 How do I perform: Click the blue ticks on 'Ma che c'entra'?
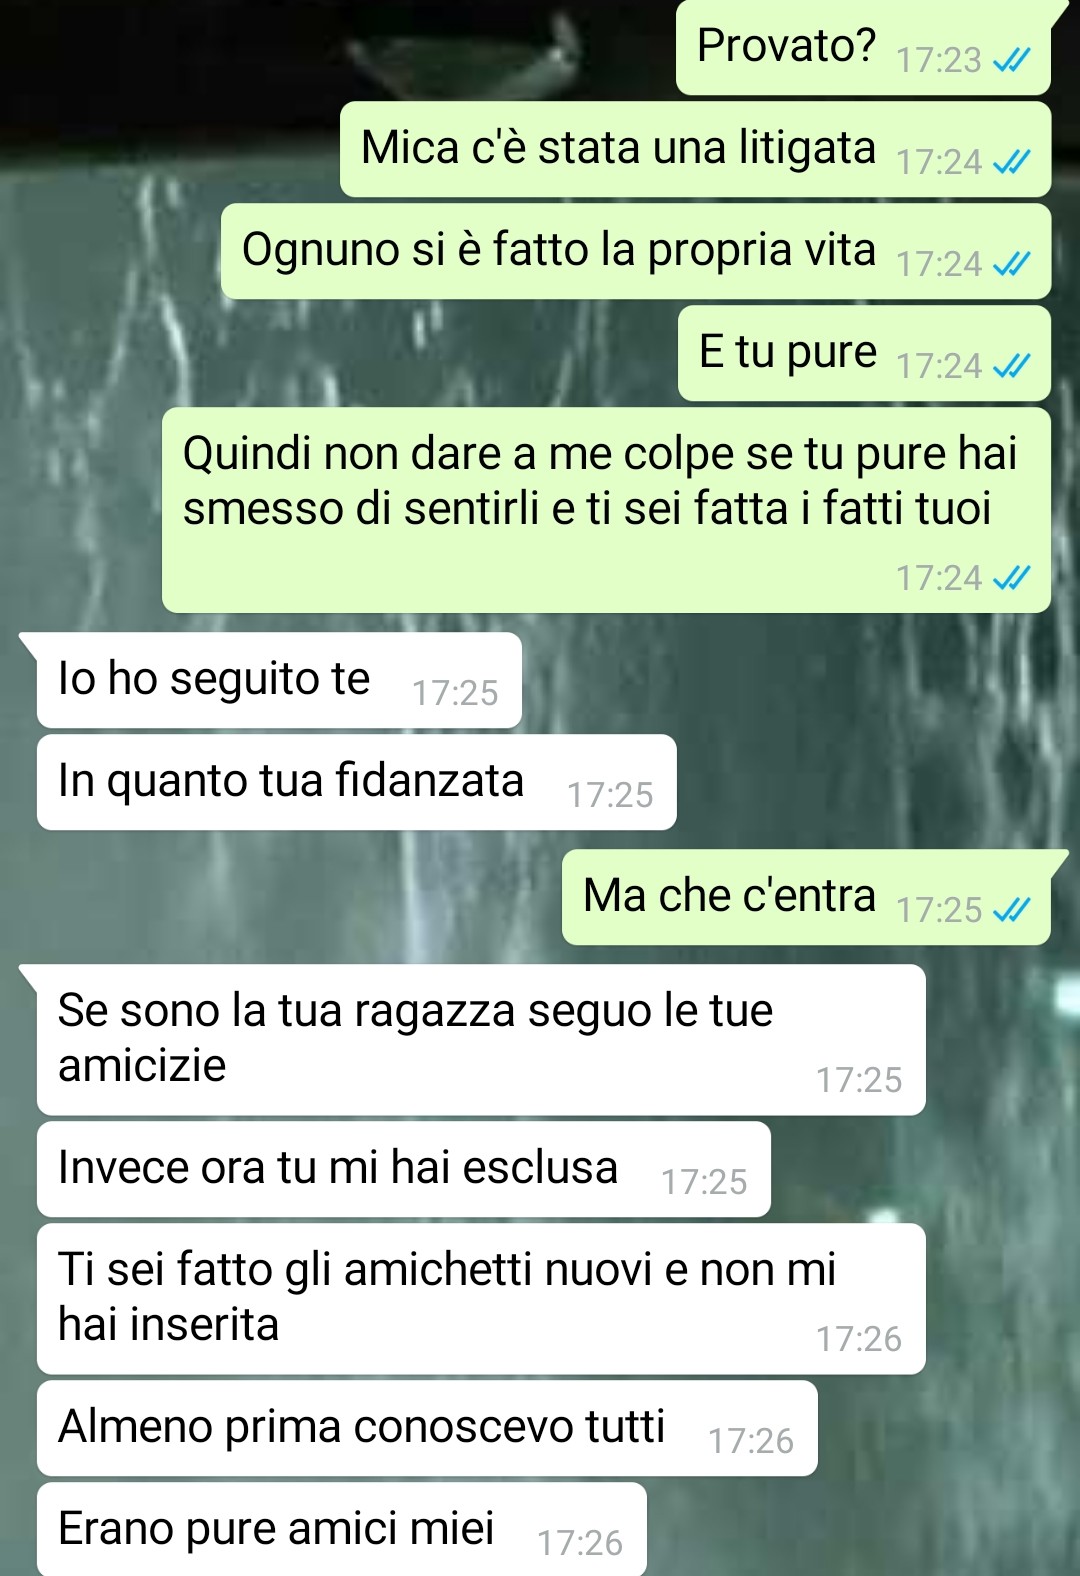1011,910
